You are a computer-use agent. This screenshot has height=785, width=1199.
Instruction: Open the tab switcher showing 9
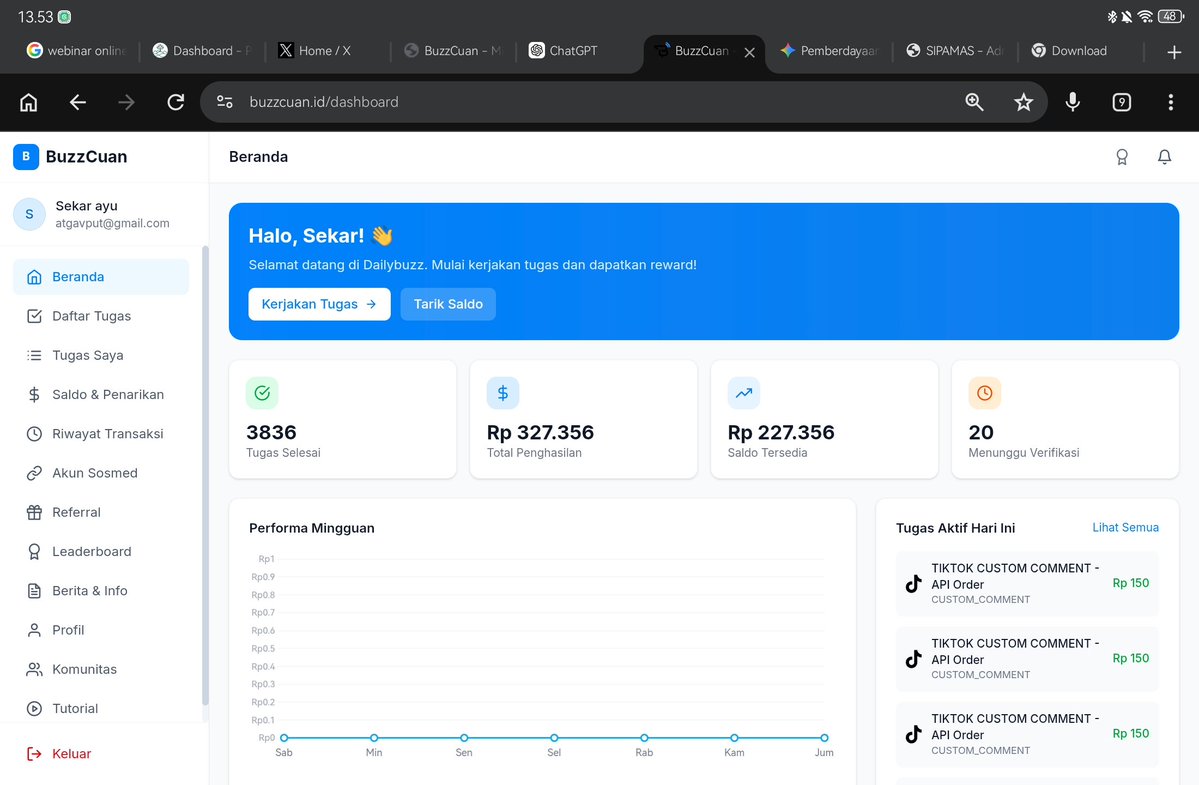coord(1122,102)
